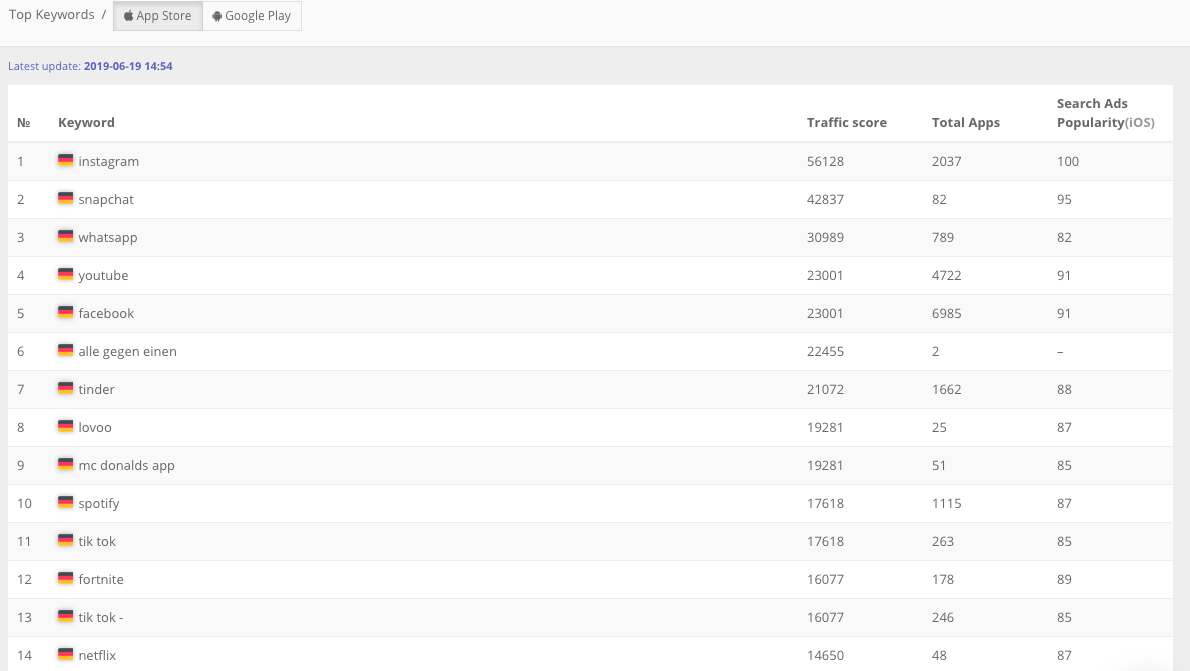1190x671 pixels.
Task: Click the German flag next to lovoo
Action: (65, 426)
